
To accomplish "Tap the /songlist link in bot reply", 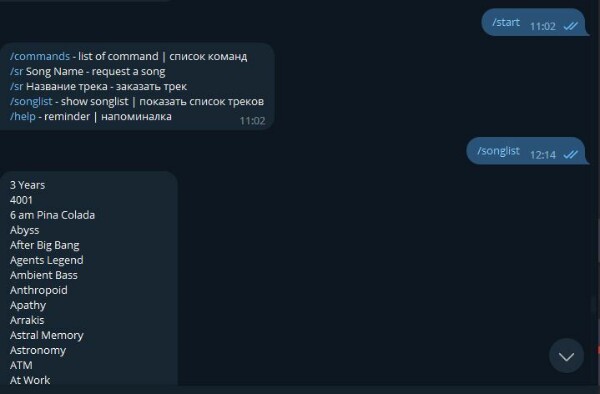I will pyautogui.click(x=31, y=101).
